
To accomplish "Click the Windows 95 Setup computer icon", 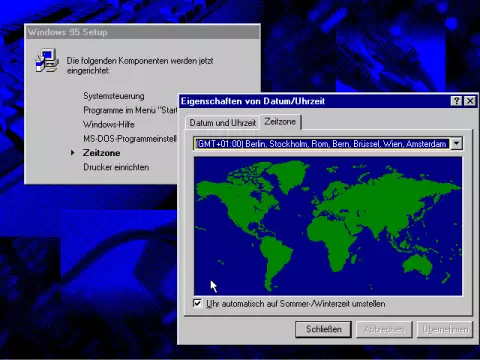I will pos(47,60).
